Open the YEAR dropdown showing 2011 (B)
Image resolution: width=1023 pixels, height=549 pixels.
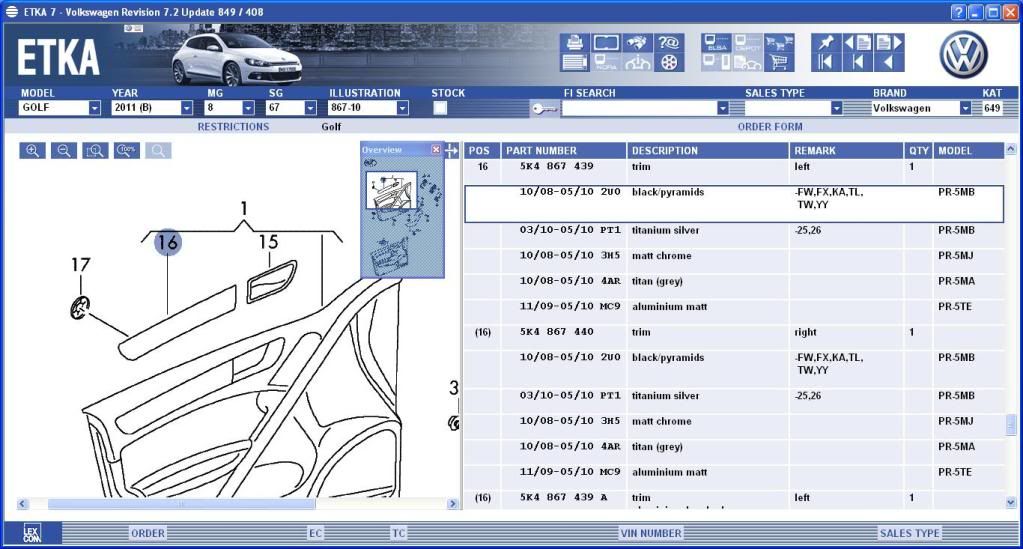pyautogui.click(x=187, y=108)
